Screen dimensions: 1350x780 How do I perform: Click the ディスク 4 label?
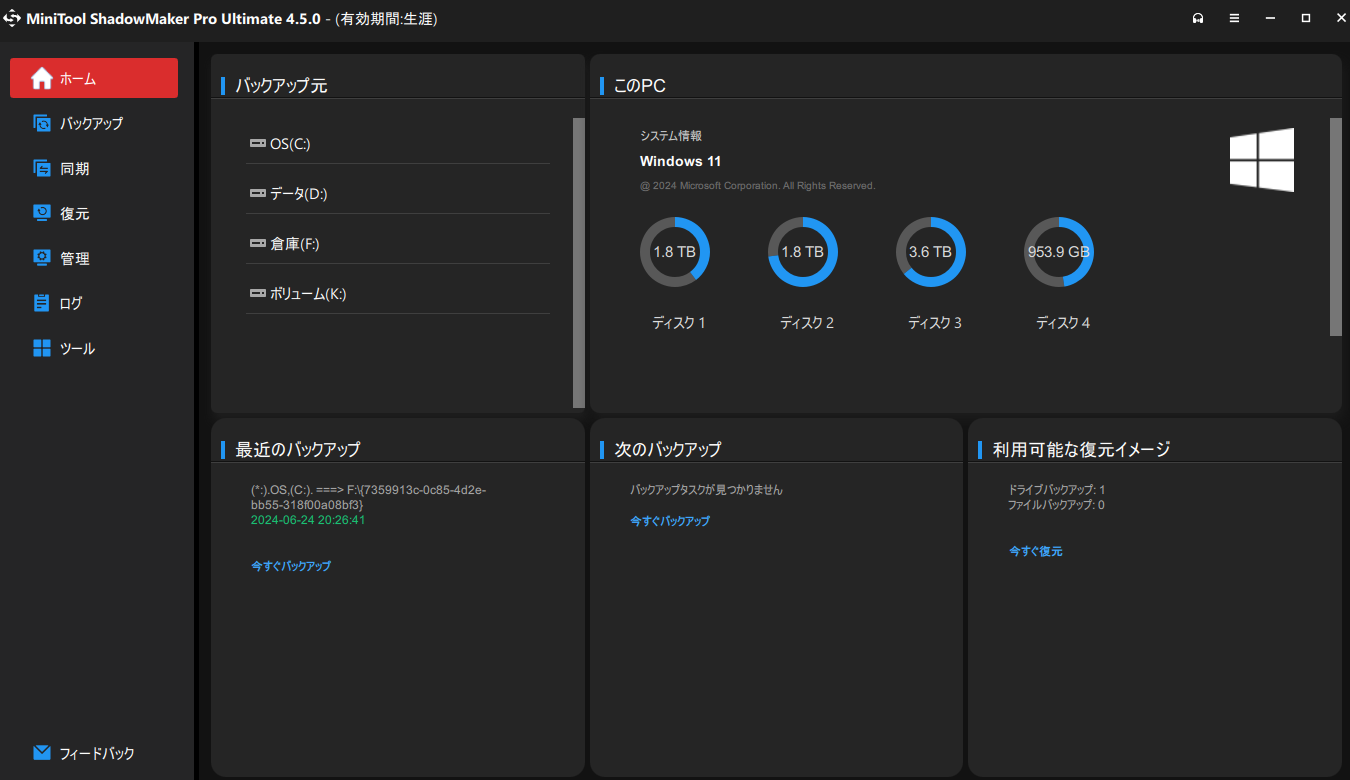click(1063, 323)
